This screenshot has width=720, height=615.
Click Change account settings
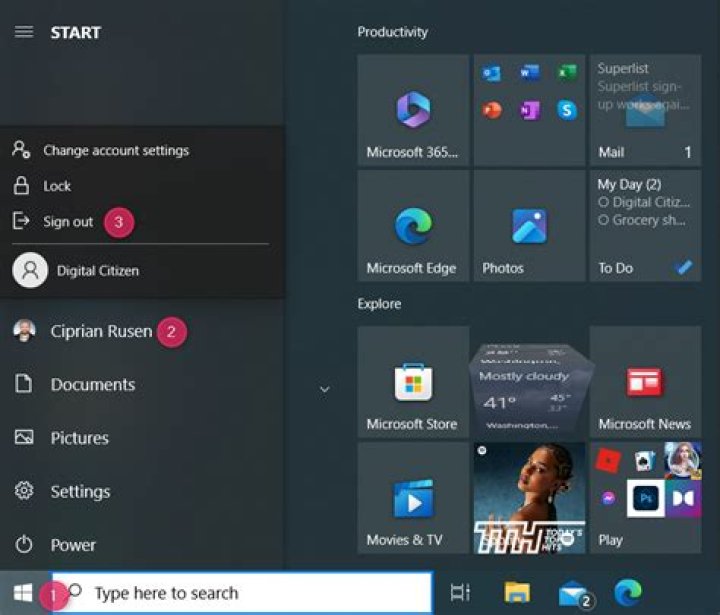click(115, 150)
